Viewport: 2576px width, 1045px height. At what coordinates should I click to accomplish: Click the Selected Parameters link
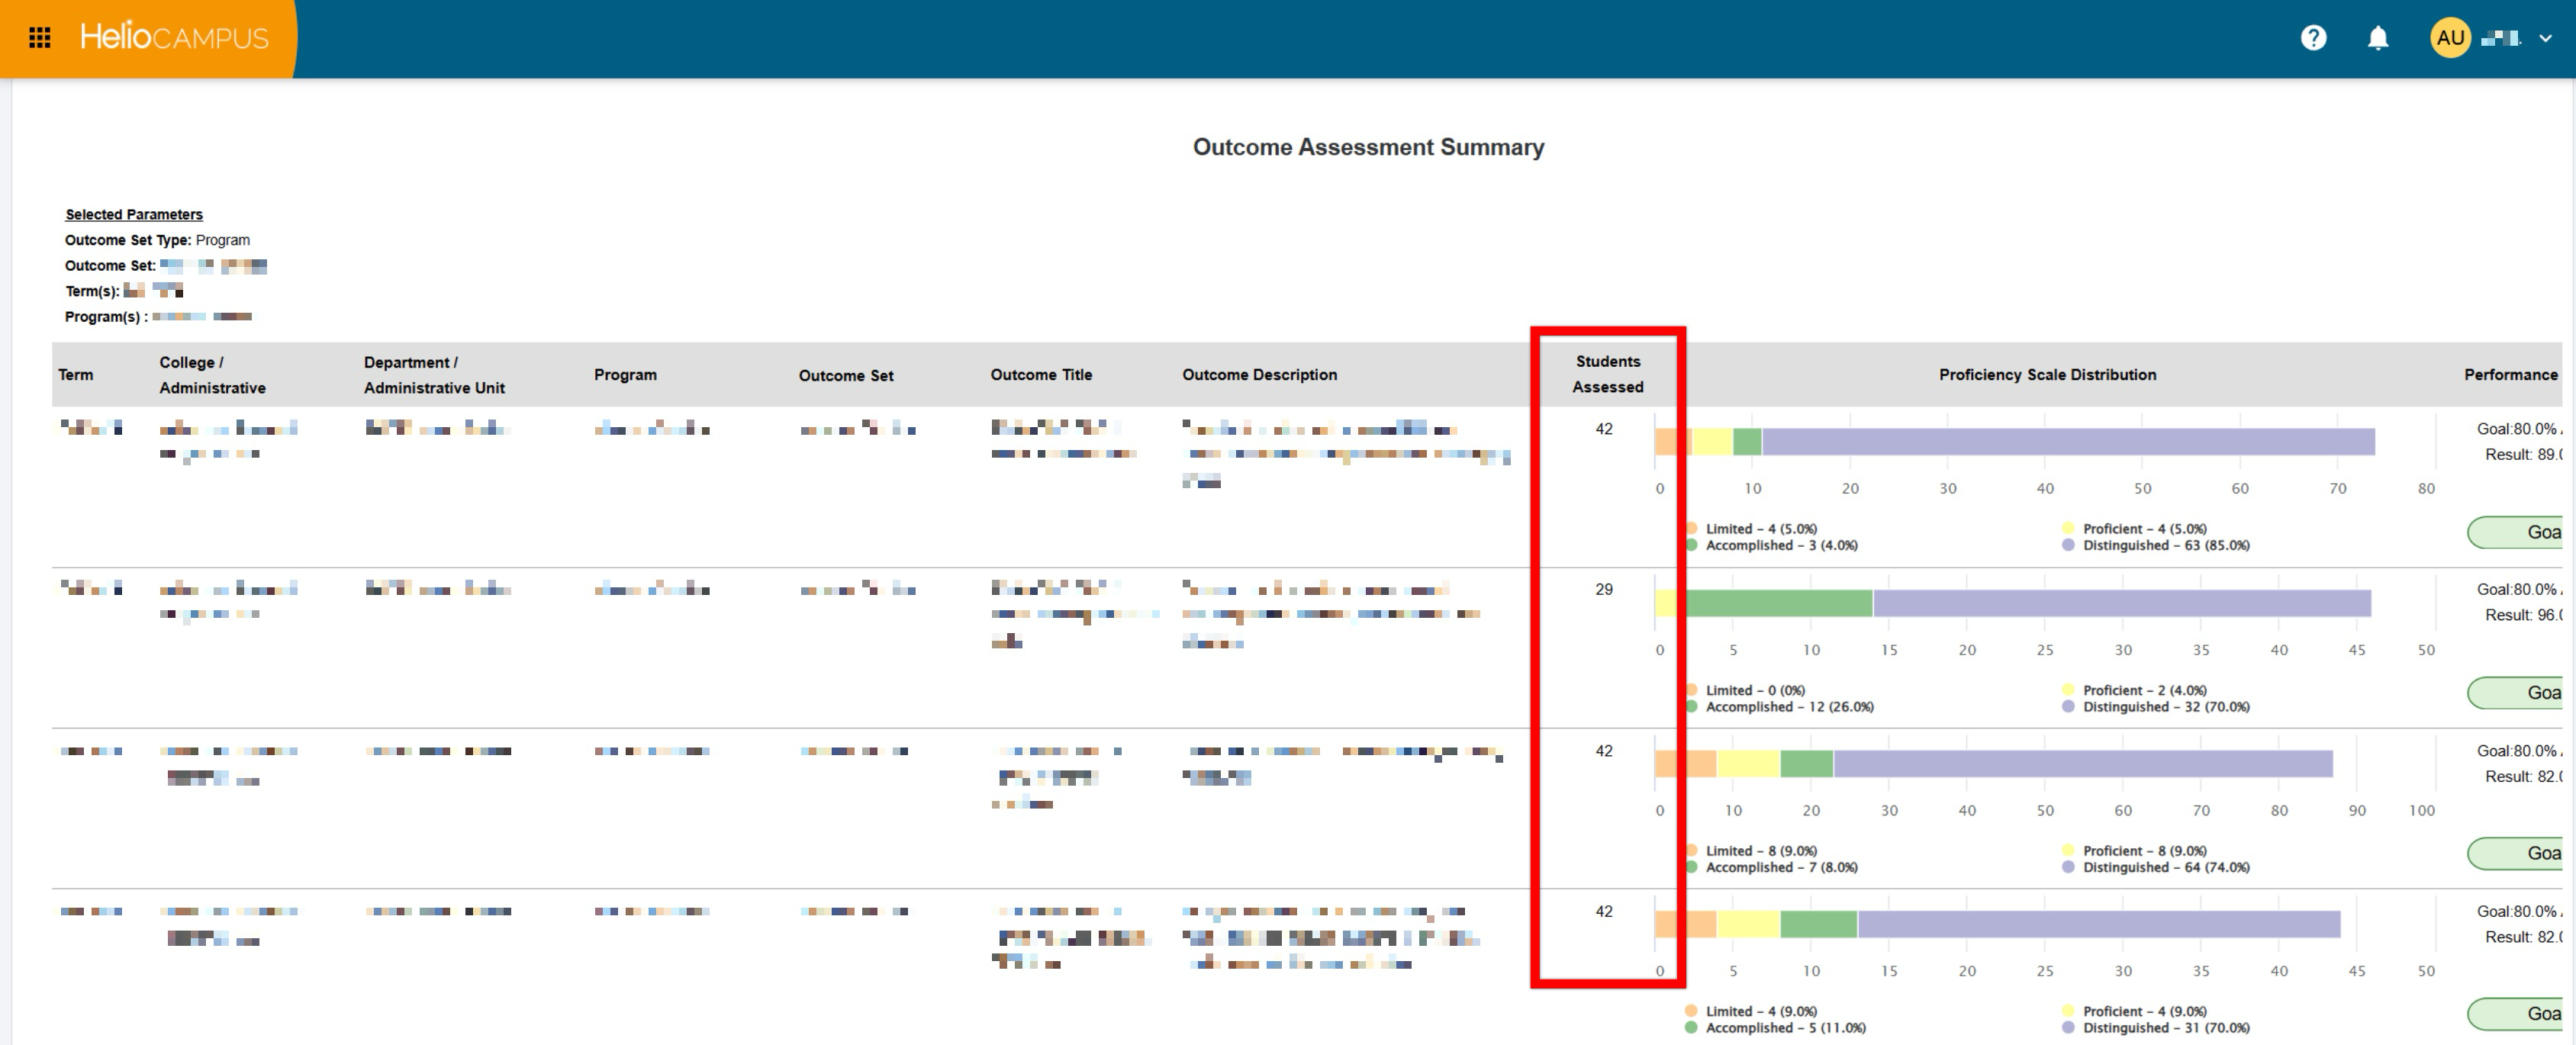coord(134,214)
